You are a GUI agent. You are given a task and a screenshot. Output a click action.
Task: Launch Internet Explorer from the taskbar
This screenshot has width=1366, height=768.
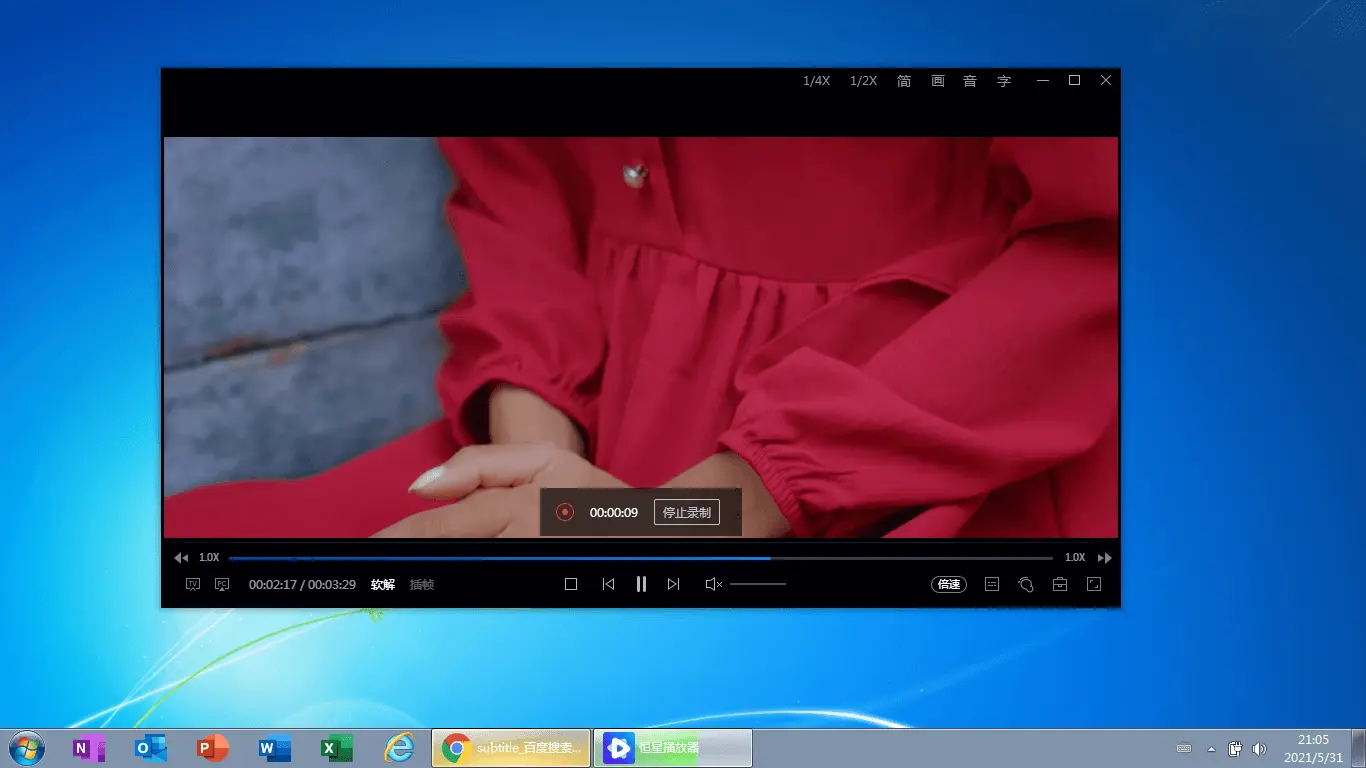click(399, 748)
